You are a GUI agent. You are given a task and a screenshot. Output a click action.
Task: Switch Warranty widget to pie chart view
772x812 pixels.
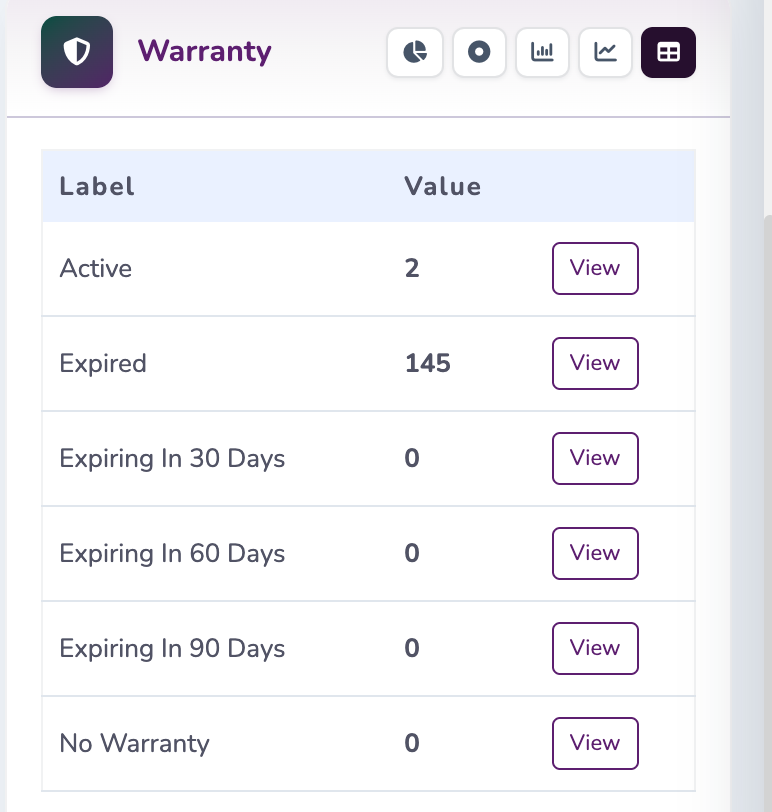[x=415, y=52]
